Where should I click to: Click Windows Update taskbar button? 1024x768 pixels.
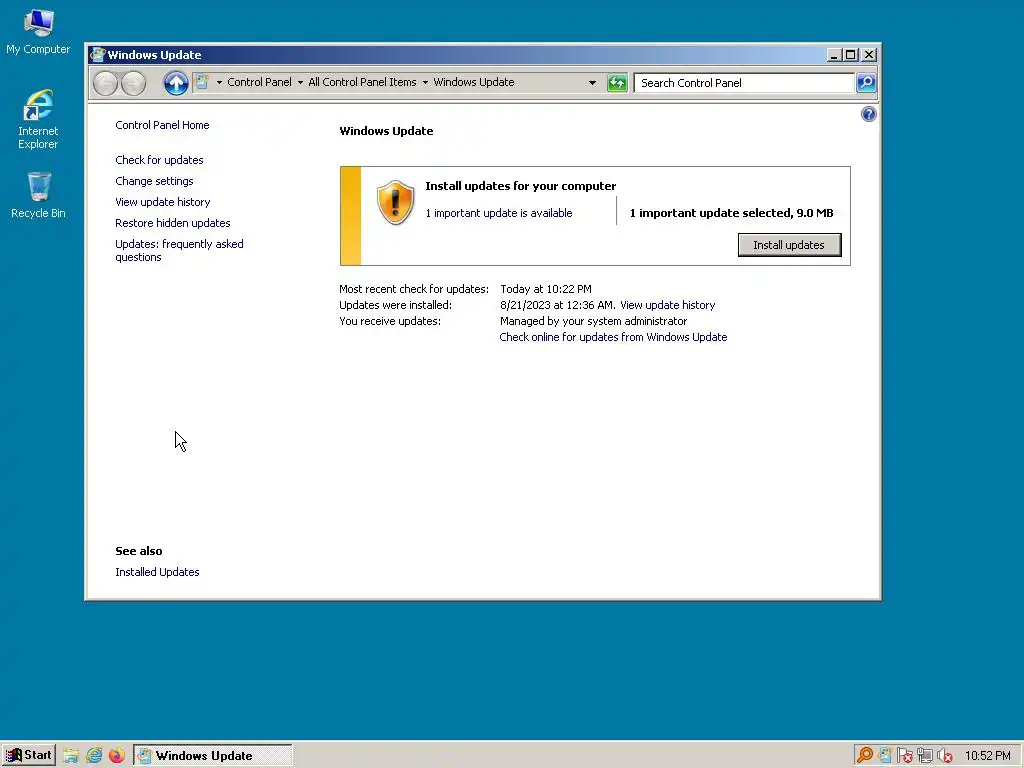coord(213,756)
